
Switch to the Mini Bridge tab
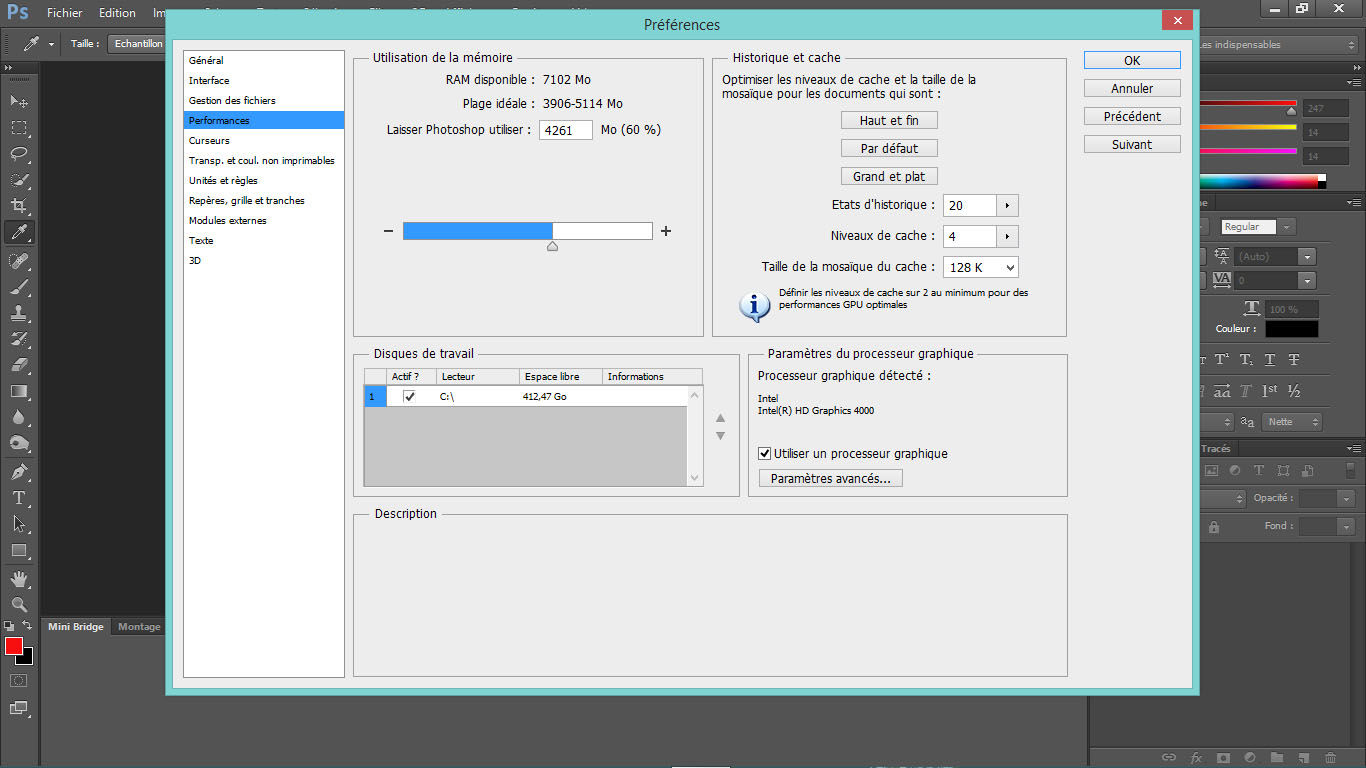click(x=76, y=627)
